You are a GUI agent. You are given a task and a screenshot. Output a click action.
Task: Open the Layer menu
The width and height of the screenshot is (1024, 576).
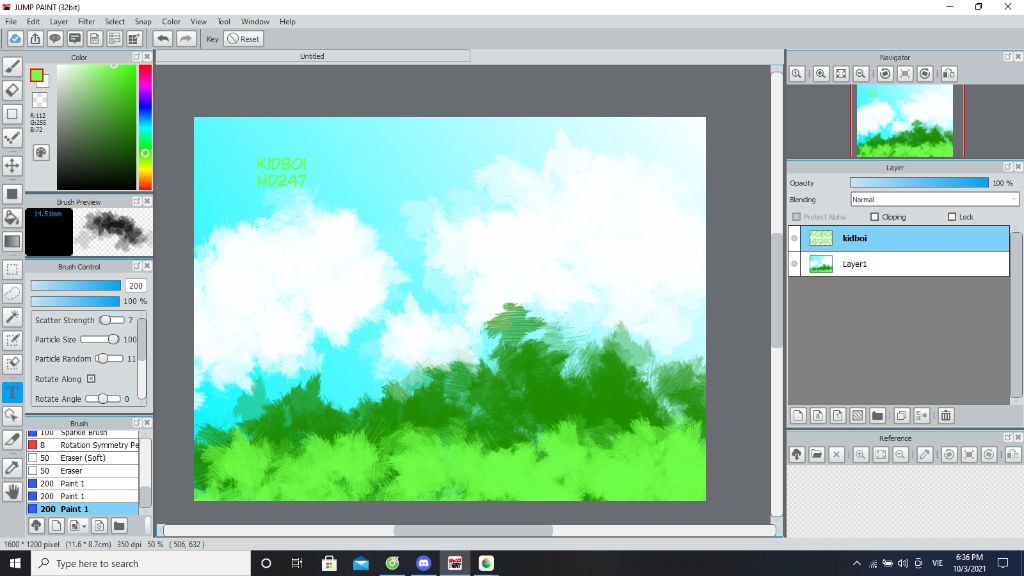tap(59, 22)
